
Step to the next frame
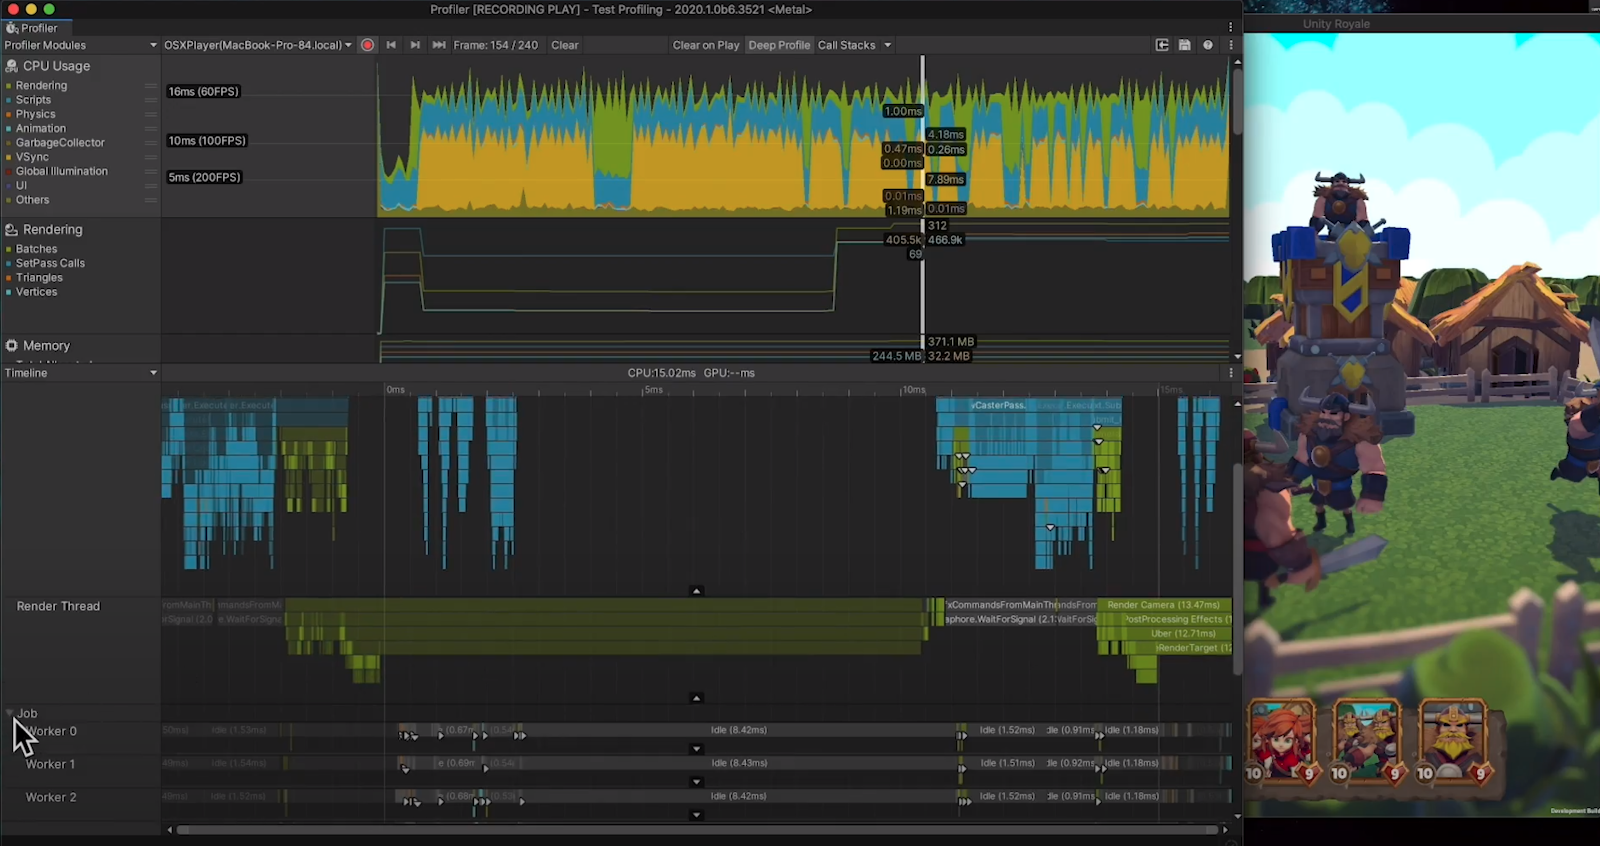tap(415, 45)
